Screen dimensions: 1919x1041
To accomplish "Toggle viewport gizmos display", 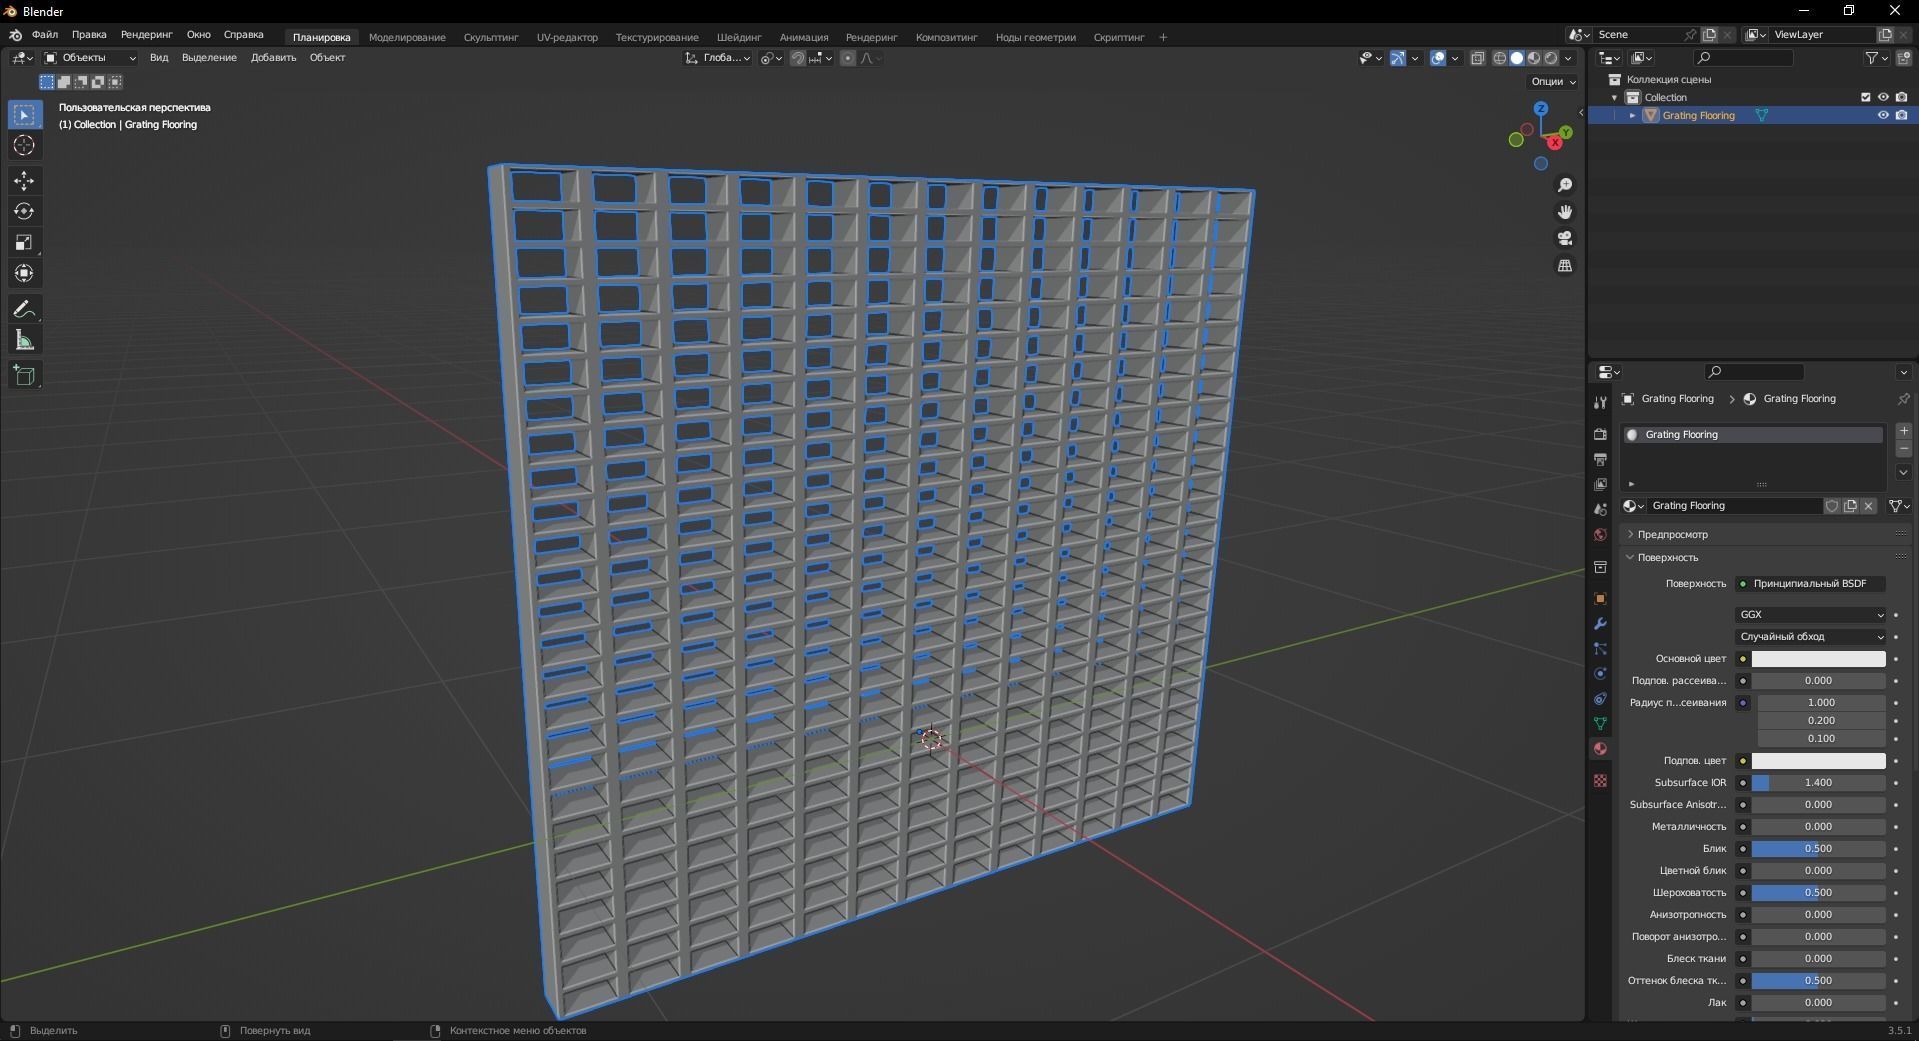I will pos(1398,58).
